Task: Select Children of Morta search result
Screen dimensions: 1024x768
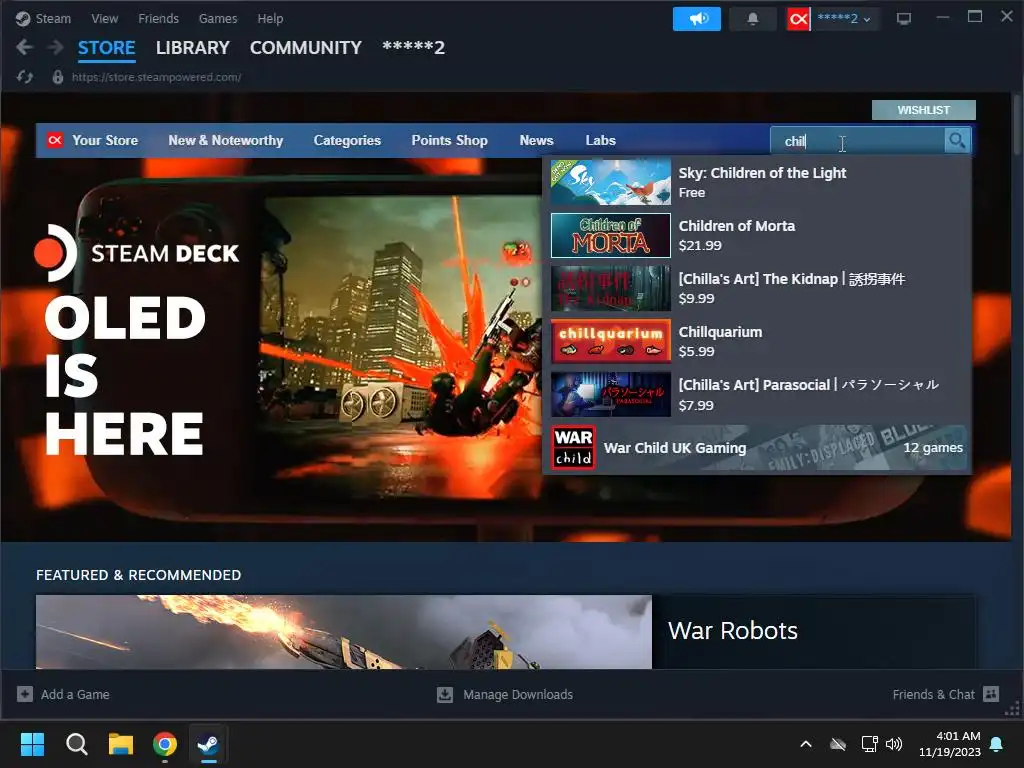Action: click(757, 236)
